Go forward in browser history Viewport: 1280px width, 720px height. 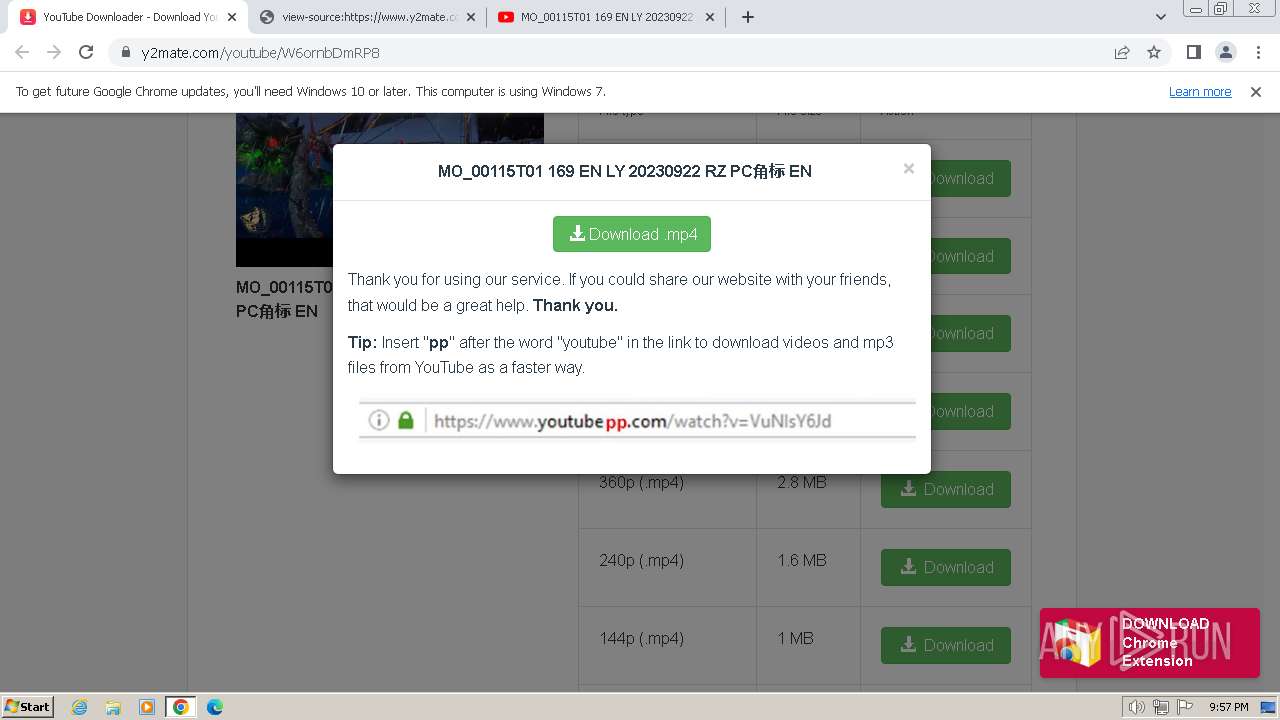point(54,52)
